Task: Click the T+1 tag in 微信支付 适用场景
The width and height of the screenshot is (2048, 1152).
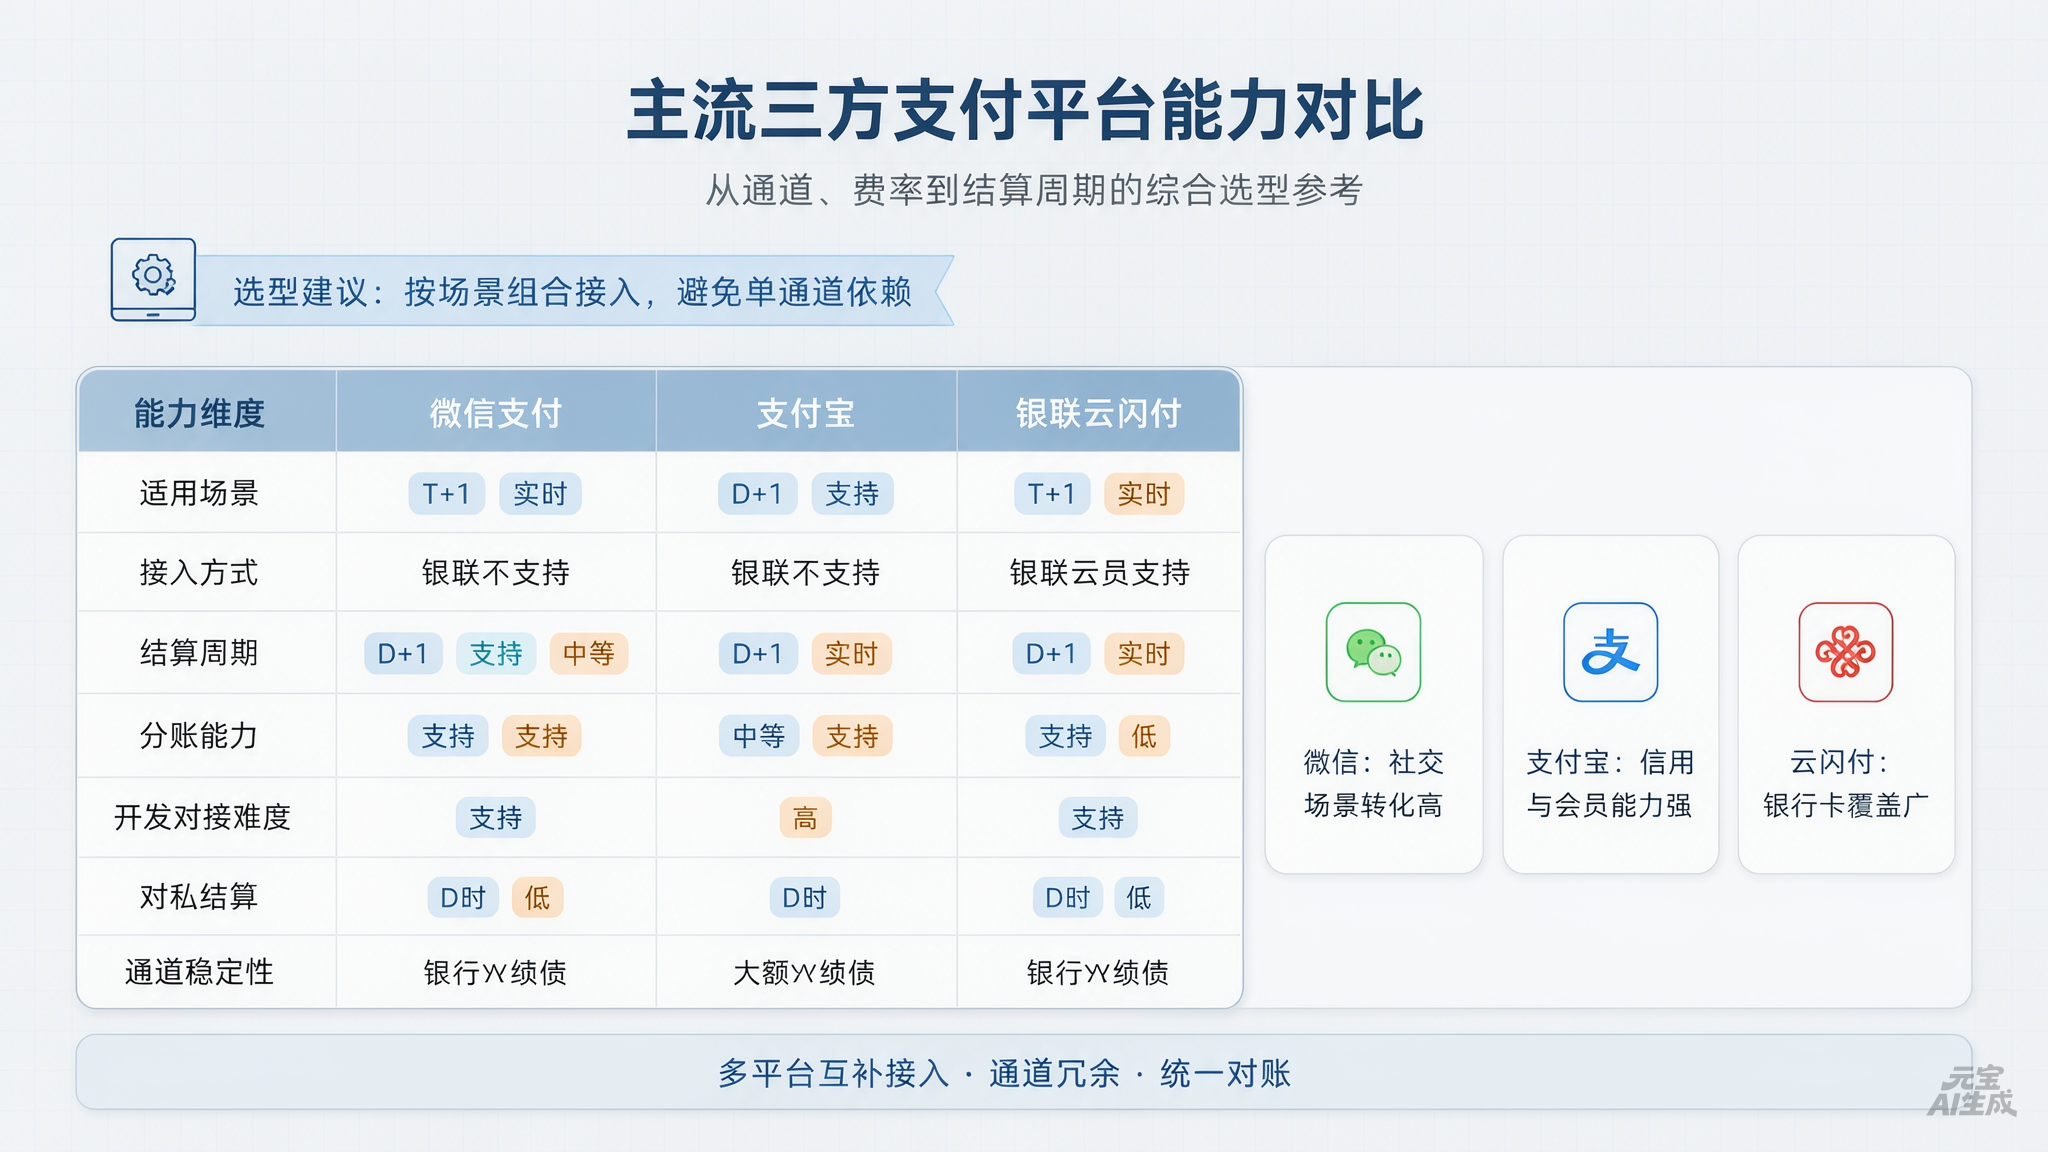Action: (446, 494)
